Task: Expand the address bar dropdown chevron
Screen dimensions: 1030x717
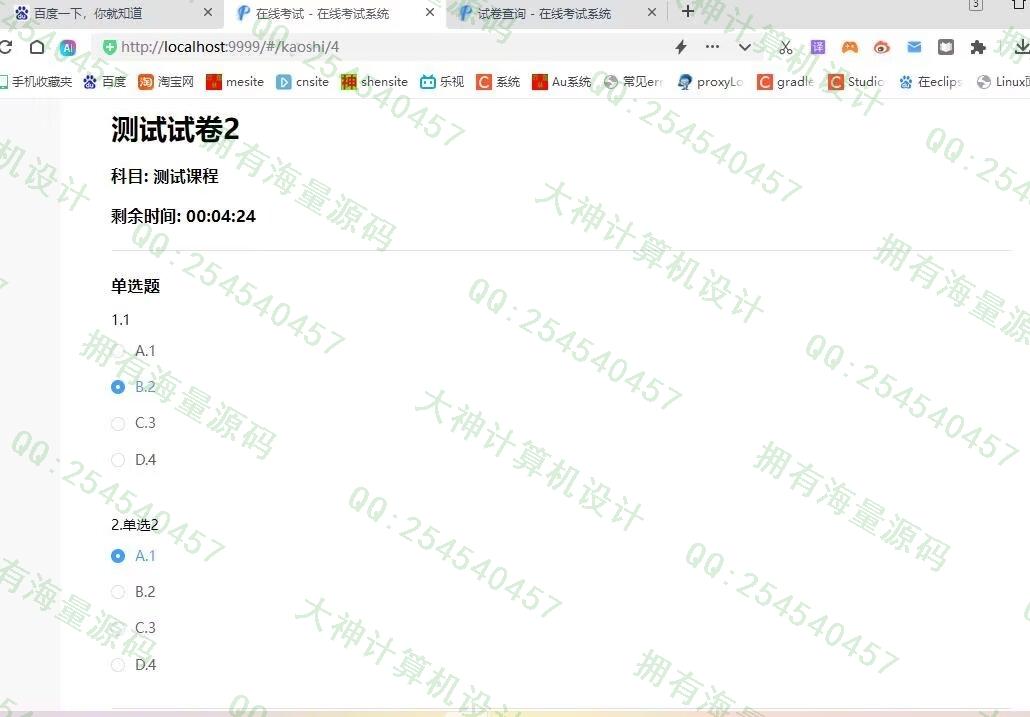Action: (744, 47)
